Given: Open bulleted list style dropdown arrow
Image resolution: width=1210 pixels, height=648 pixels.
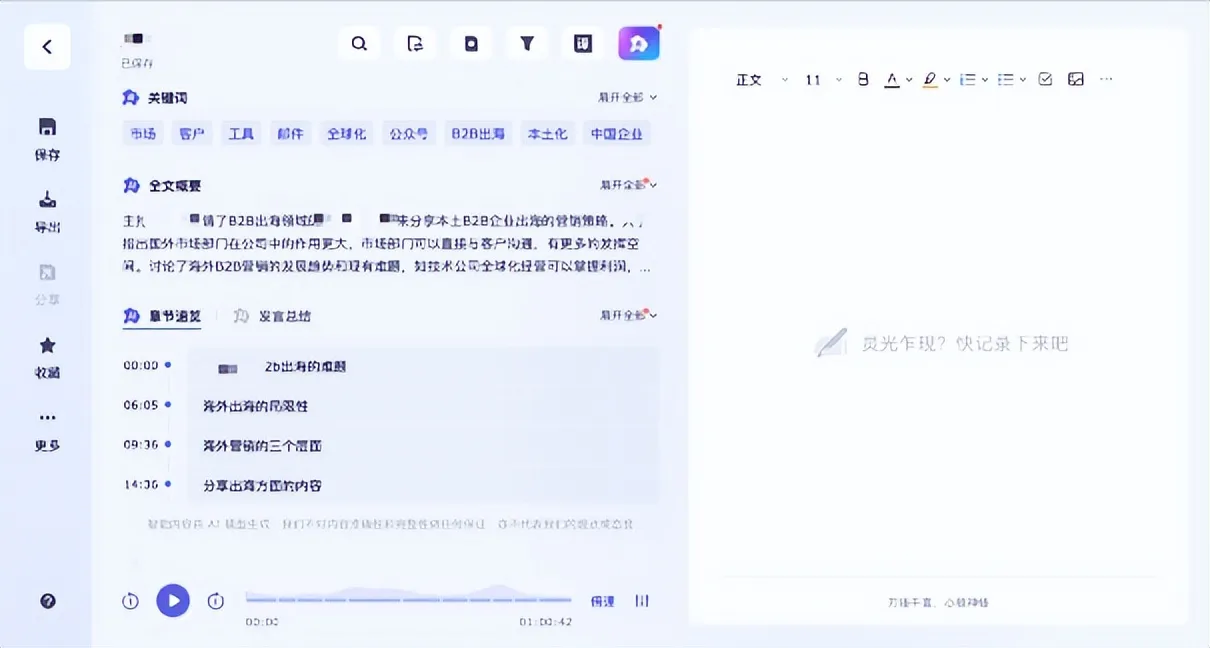Looking at the screenshot, I should click(x=1023, y=80).
